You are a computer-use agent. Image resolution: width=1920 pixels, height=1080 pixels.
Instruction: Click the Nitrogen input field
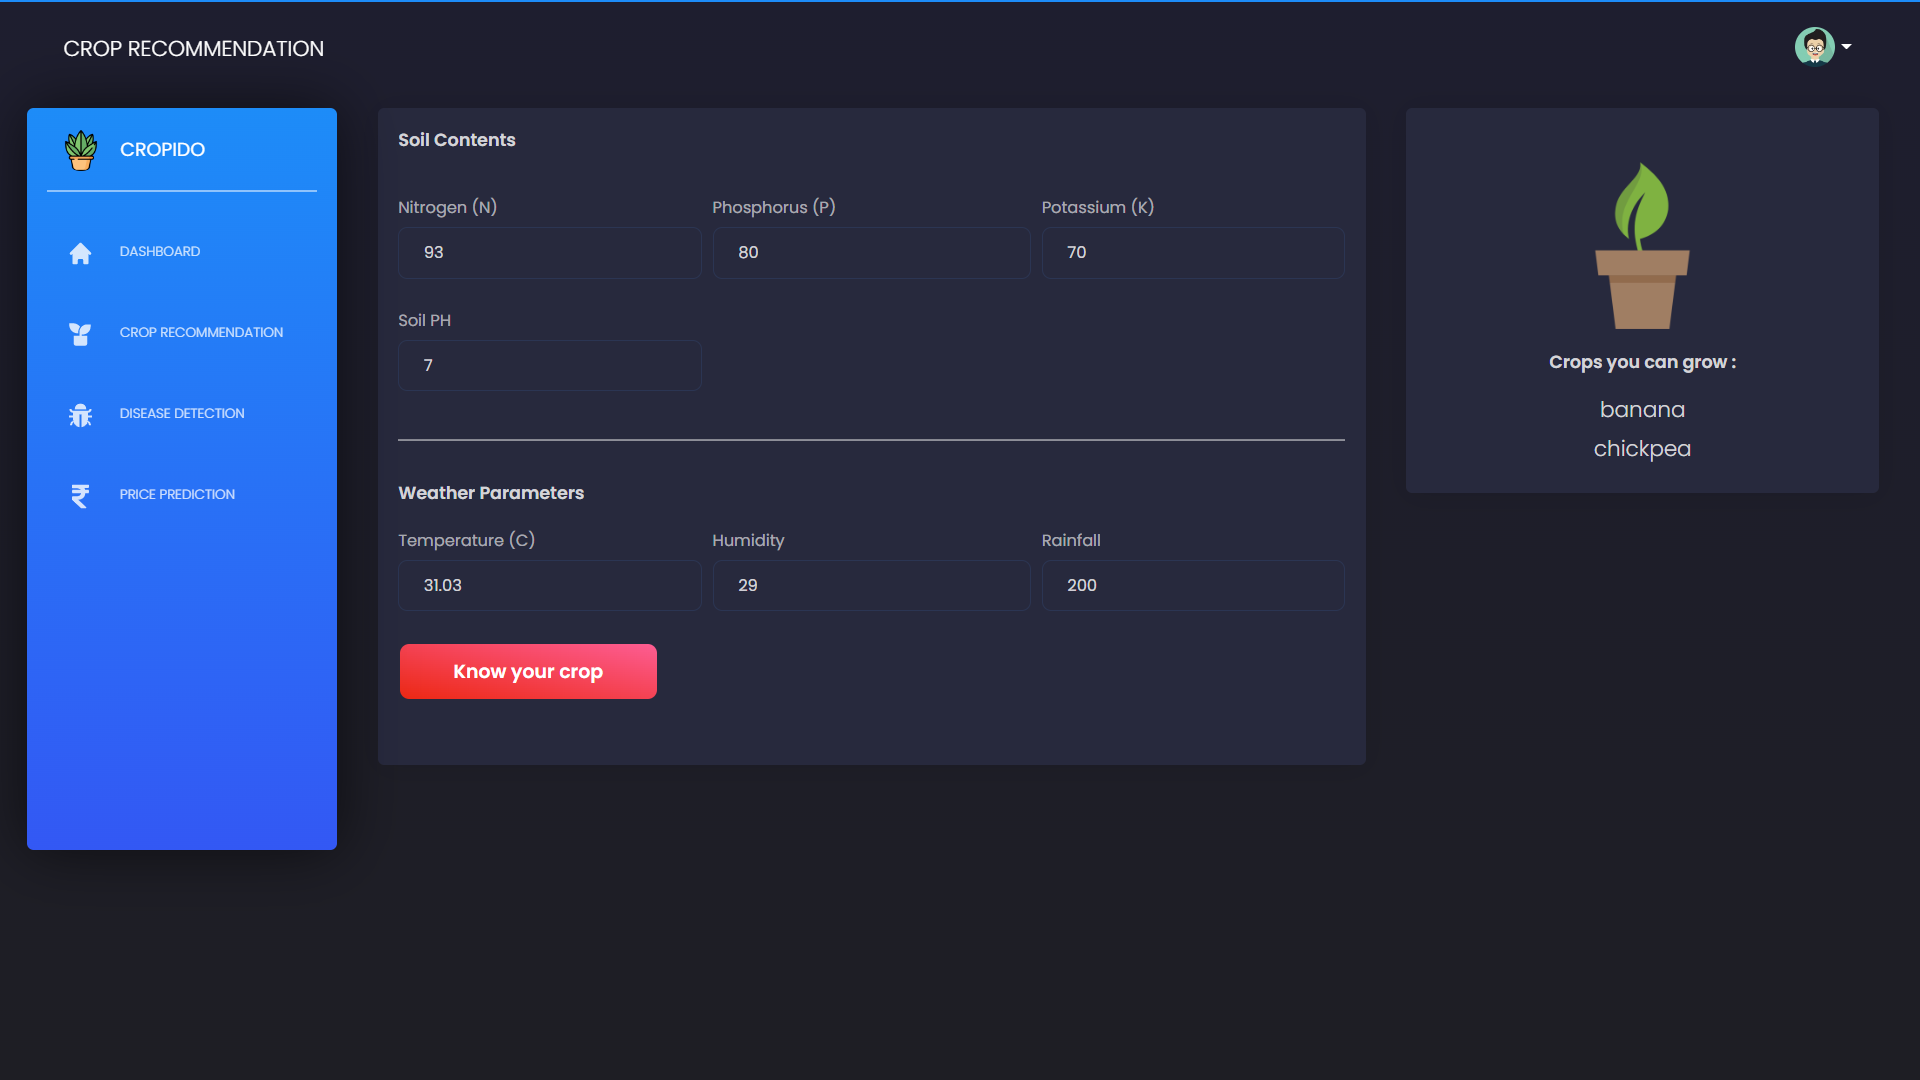click(549, 252)
